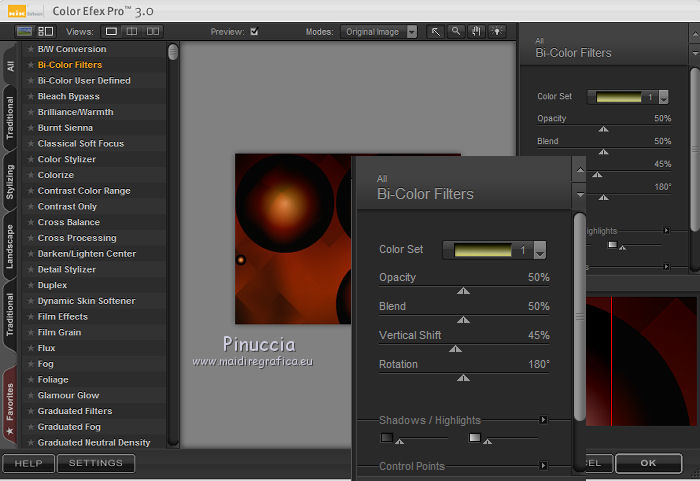Select the arrow pointer tool

click(x=436, y=32)
